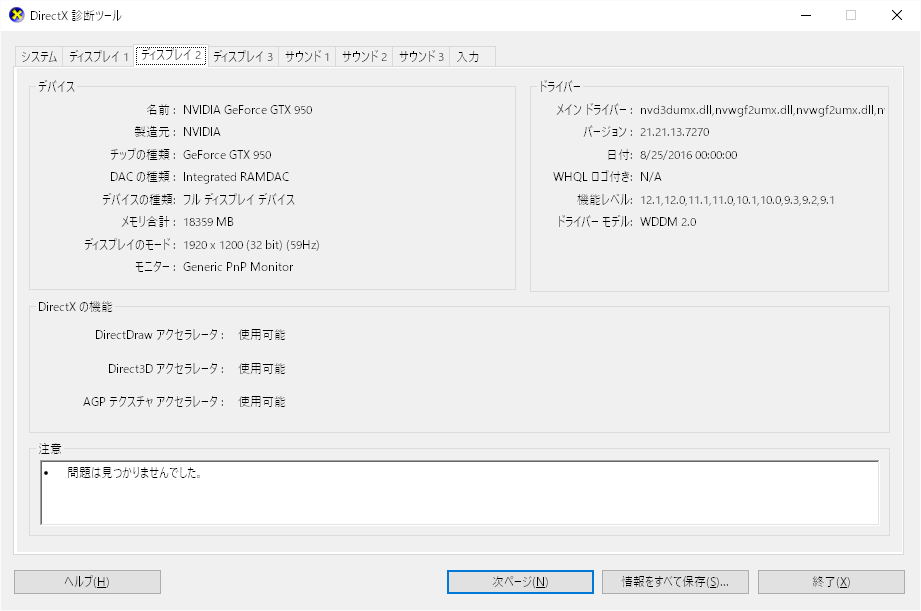Viewport: 921px width, 611px height.
Task: Click the manufacturer value NVIDIA
Action: tap(201, 132)
